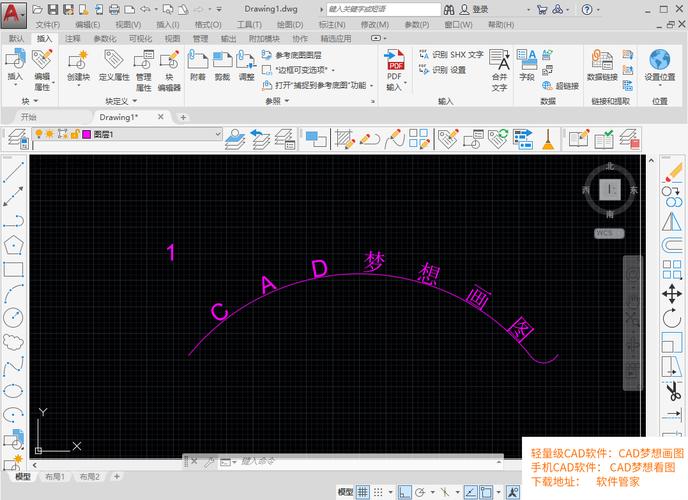The image size is (688, 500).
Task: Toggle the layer lightbulb on/off icon
Action: (x=38, y=133)
